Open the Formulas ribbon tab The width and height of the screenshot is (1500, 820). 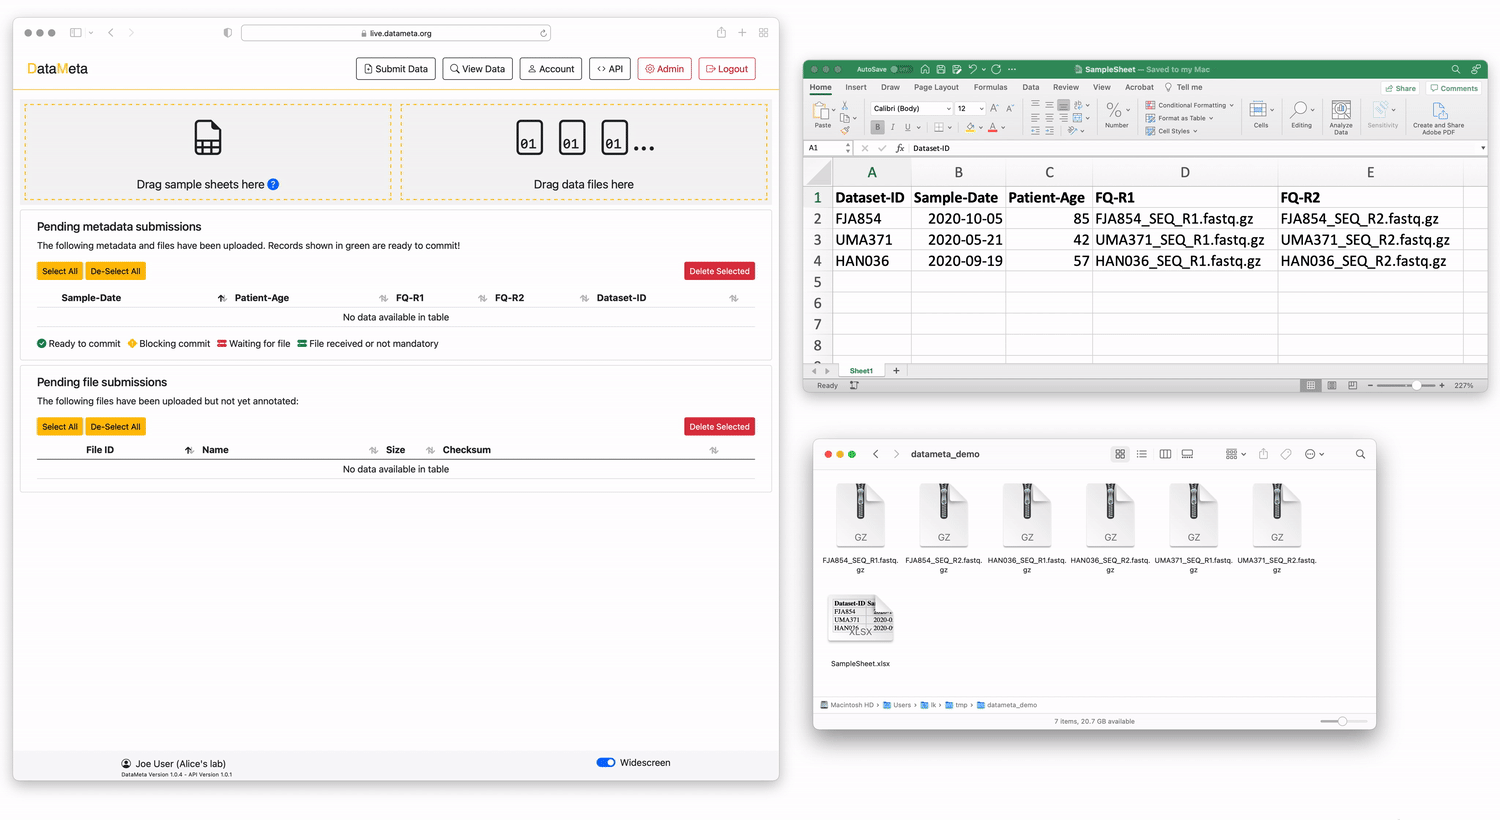[990, 88]
